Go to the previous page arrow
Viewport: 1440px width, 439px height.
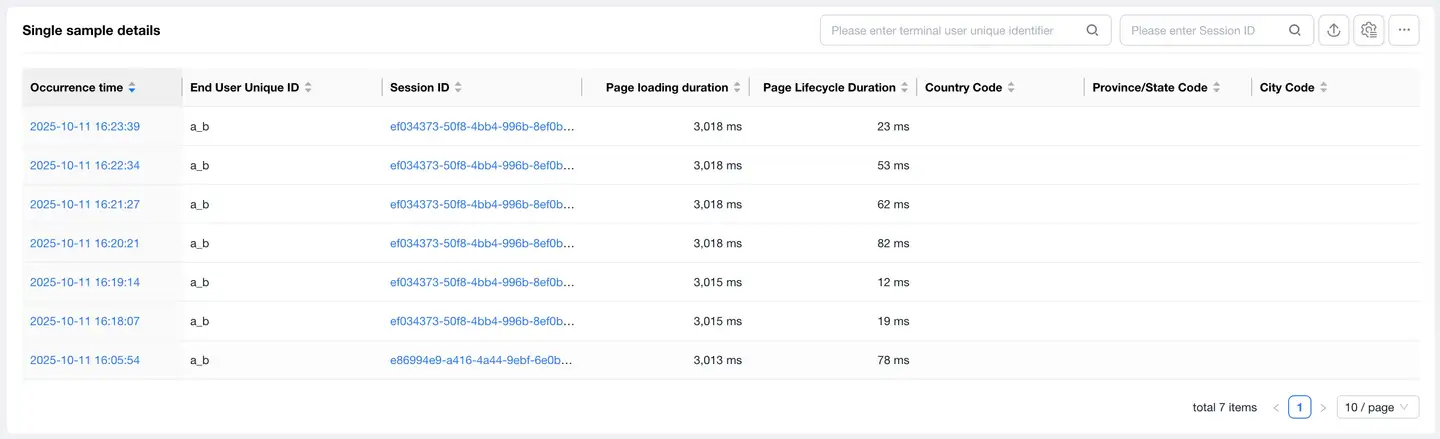tap(1276, 407)
